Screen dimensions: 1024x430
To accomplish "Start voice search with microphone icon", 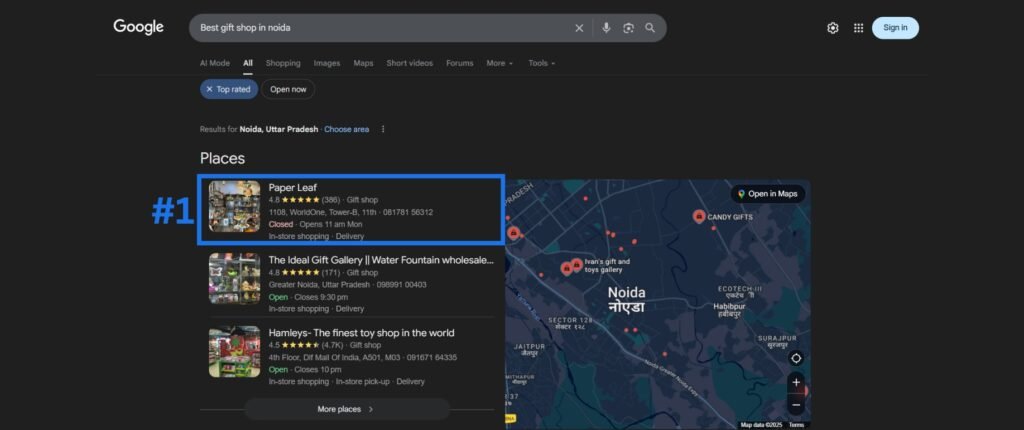I will (x=606, y=28).
